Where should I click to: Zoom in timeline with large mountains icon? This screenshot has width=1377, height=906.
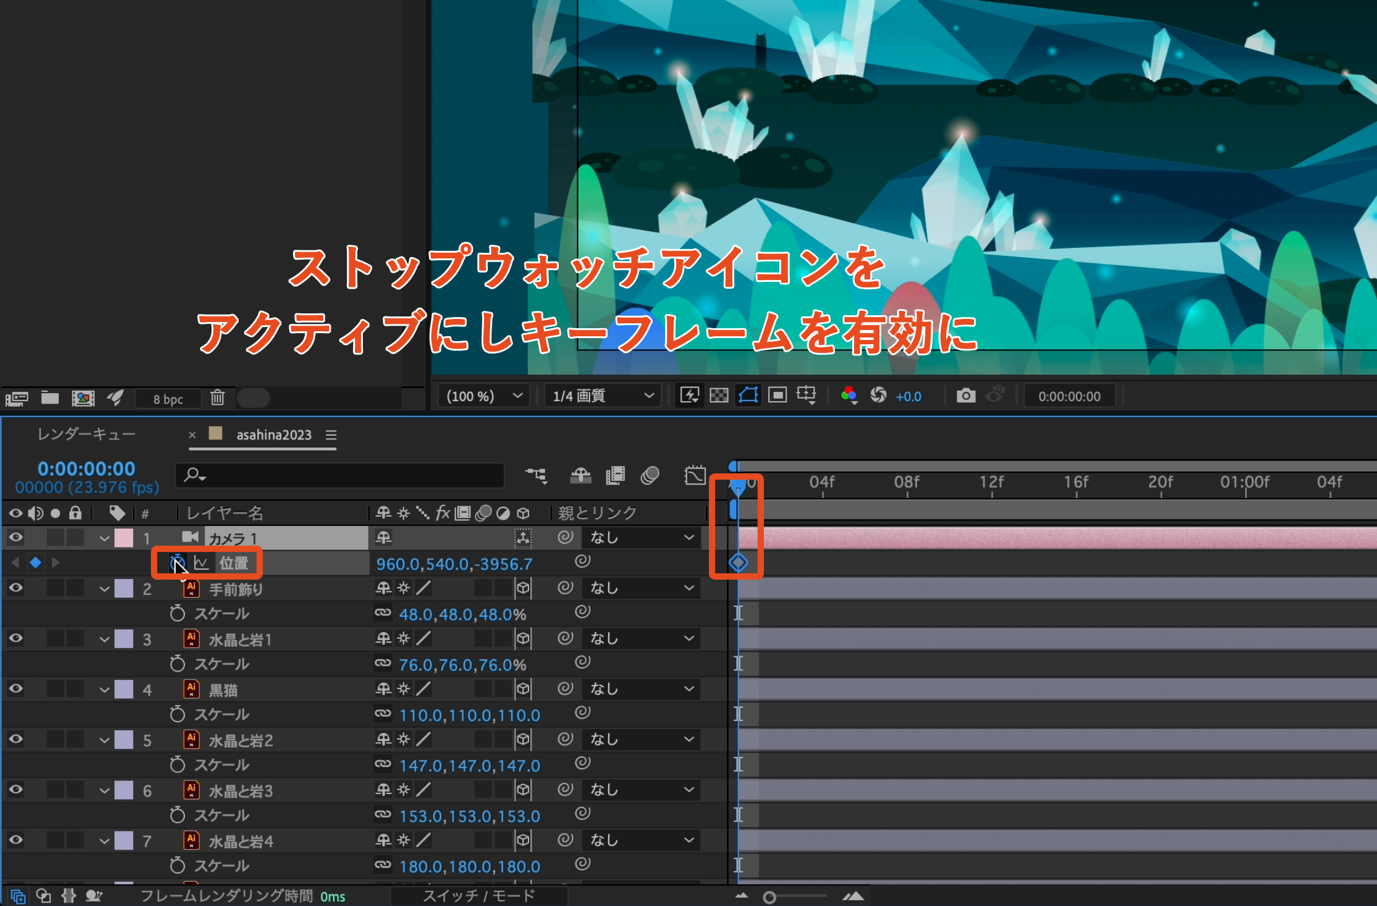tap(853, 896)
